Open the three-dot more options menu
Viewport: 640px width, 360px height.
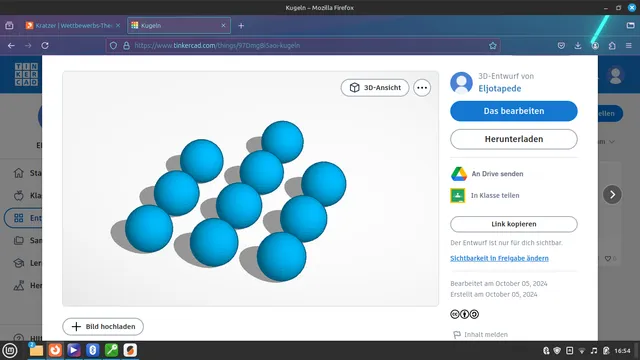(x=422, y=88)
